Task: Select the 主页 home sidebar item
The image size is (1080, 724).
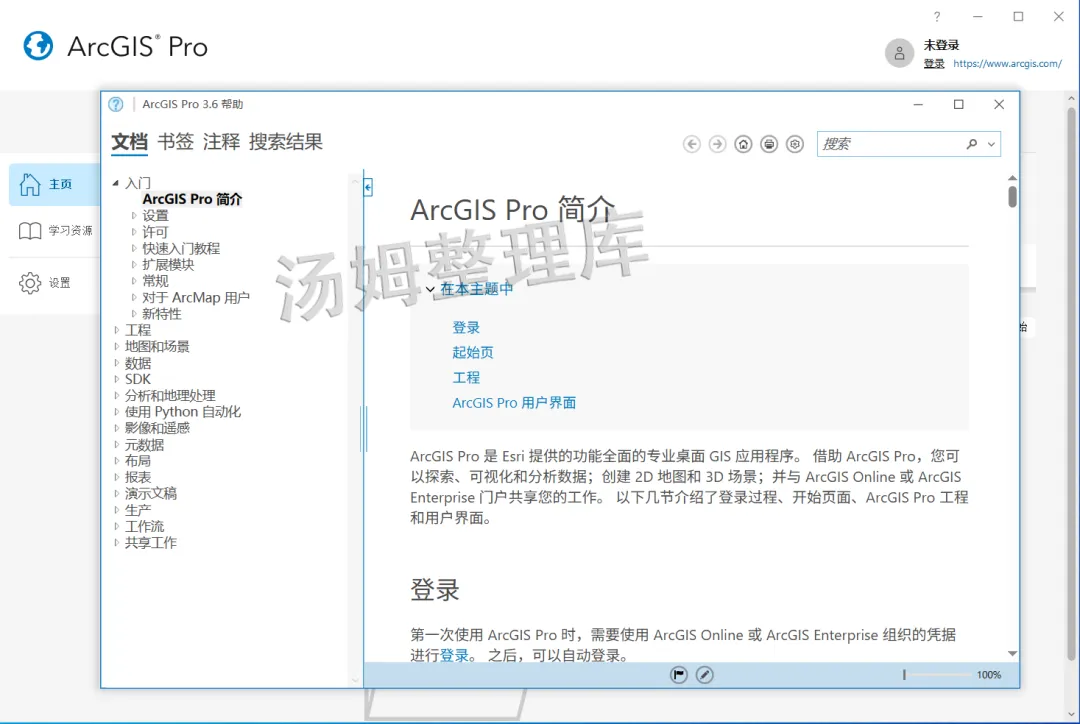Action: [x=54, y=184]
